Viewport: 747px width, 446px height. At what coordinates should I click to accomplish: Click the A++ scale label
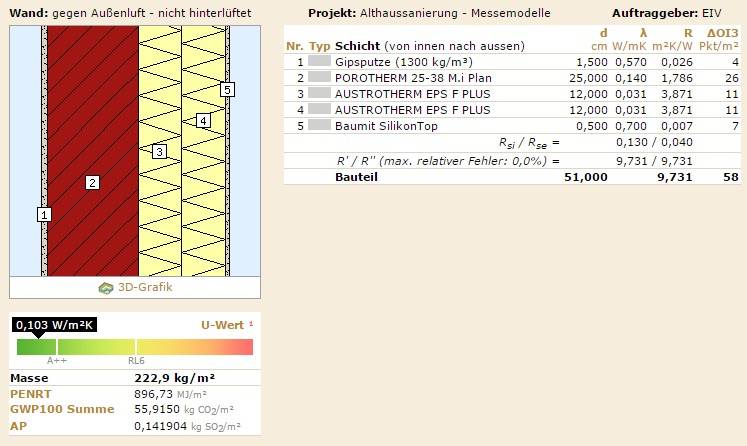tap(57, 361)
